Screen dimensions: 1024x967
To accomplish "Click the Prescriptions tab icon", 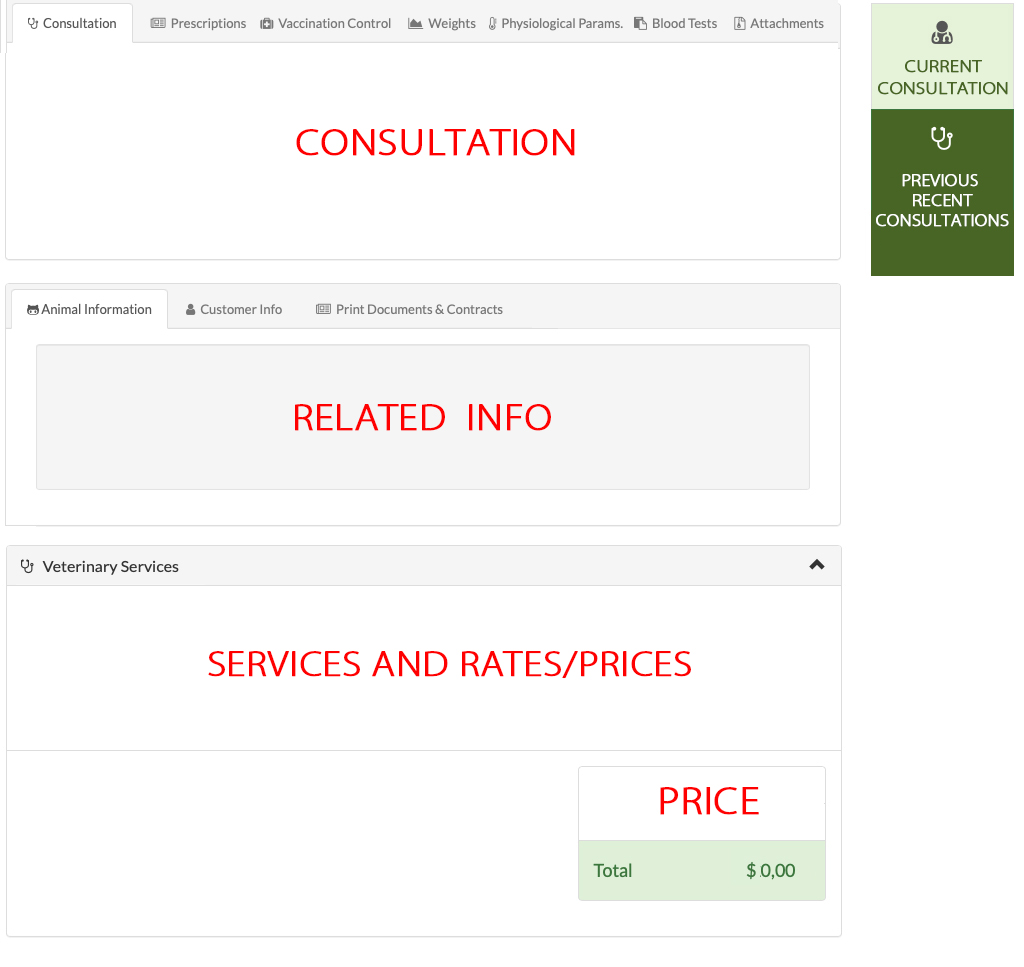I will 158,24.
